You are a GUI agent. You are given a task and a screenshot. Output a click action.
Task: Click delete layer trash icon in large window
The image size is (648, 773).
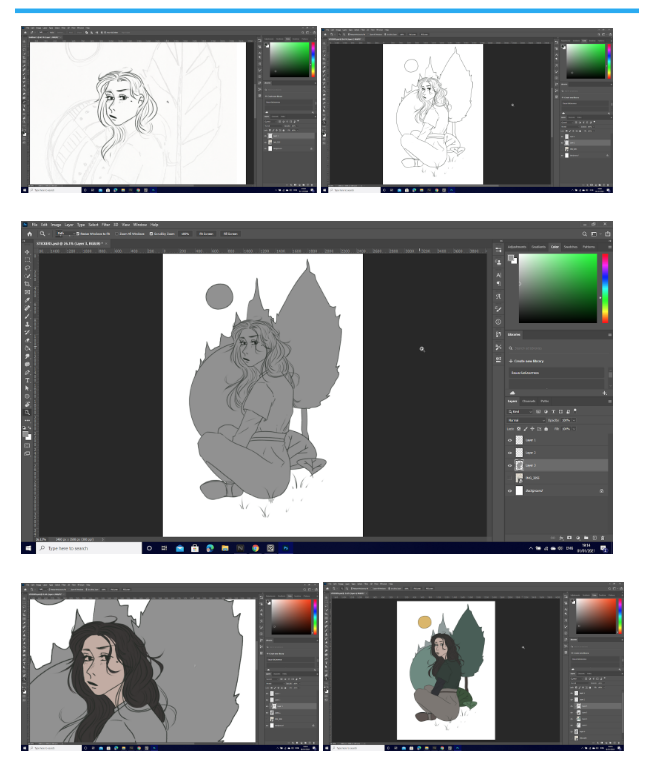point(603,538)
